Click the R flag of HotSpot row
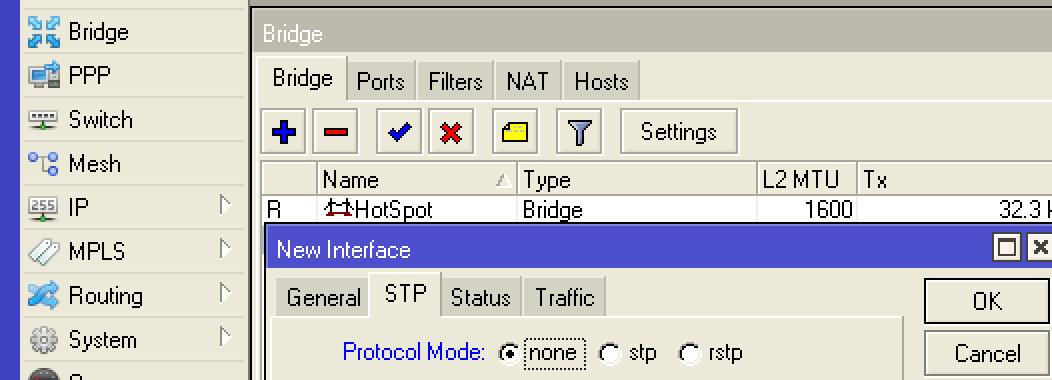The width and height of the screenshot is (1052, 380). tap(274, 210)
